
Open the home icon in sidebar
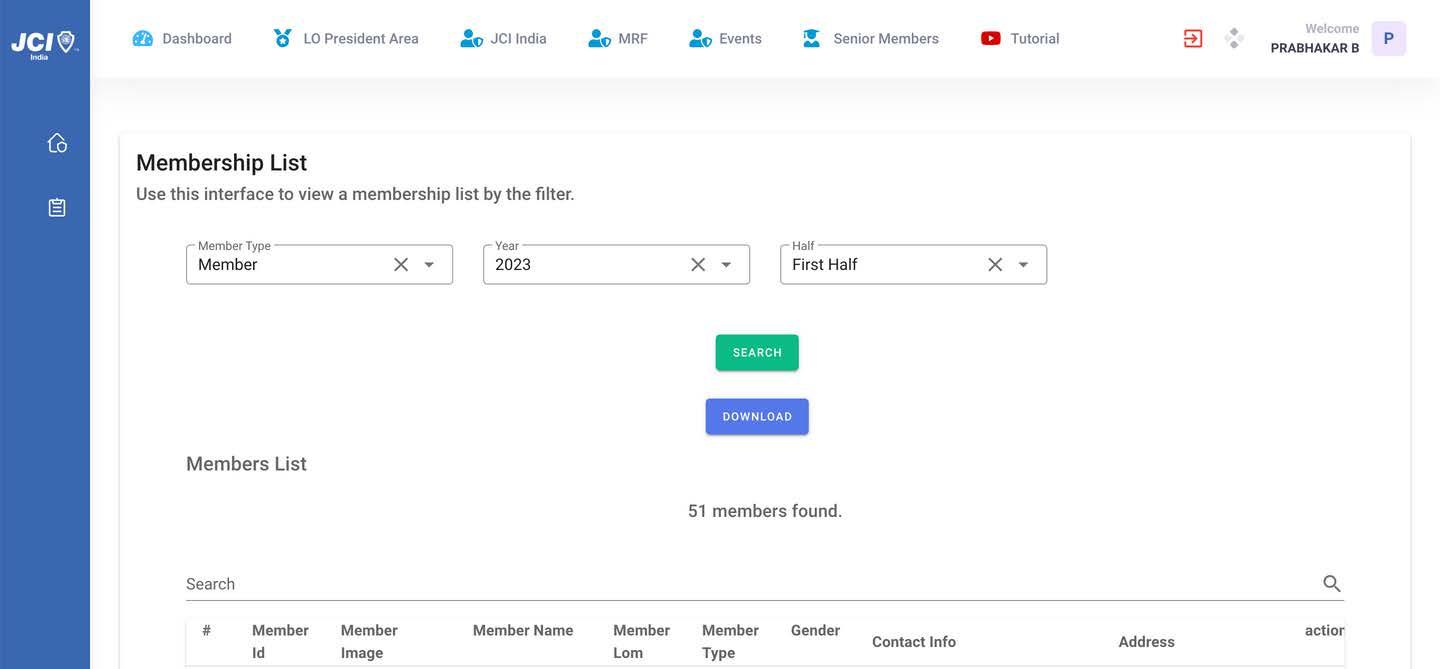click(x=57, y=143)
